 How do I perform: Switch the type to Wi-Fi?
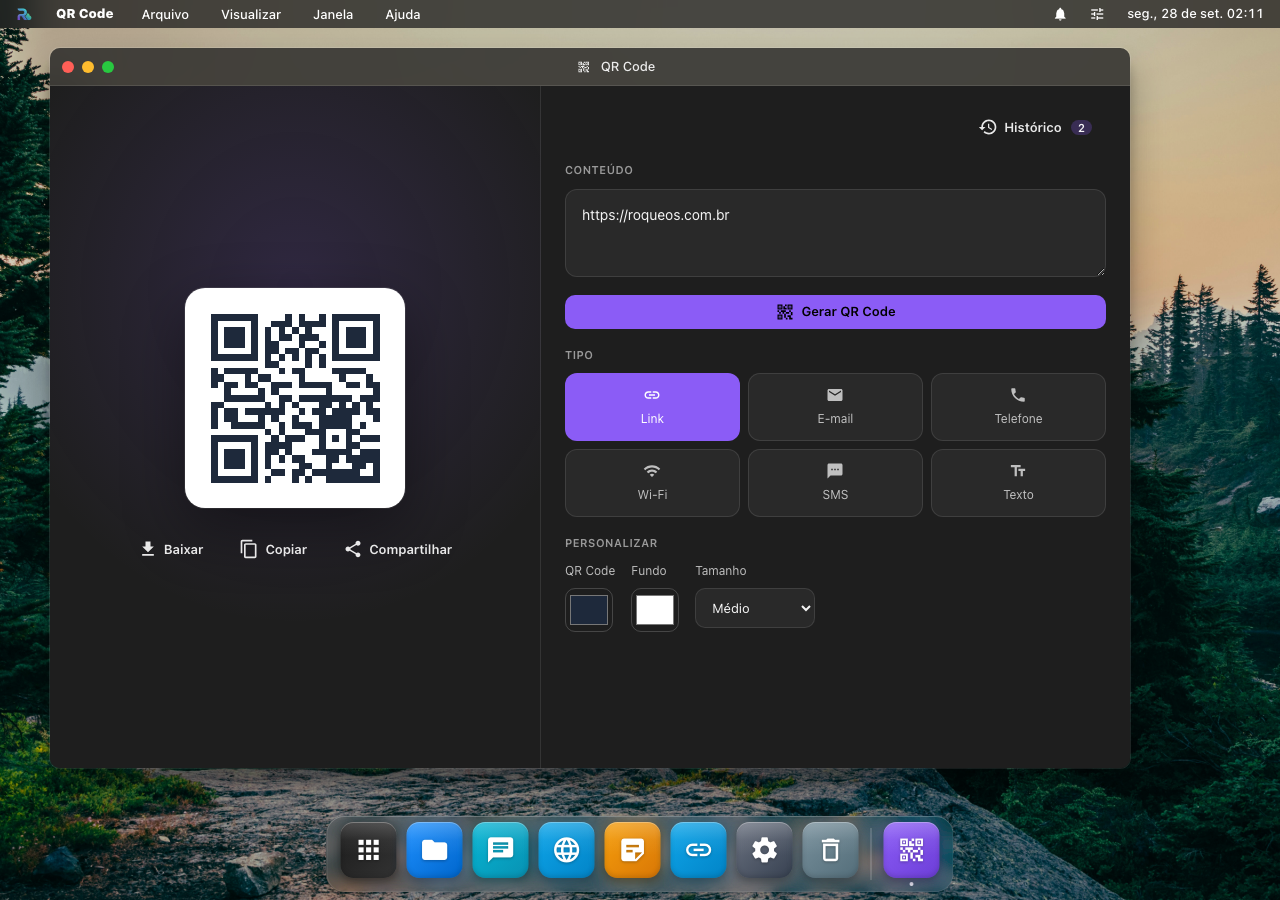point(652,483)
